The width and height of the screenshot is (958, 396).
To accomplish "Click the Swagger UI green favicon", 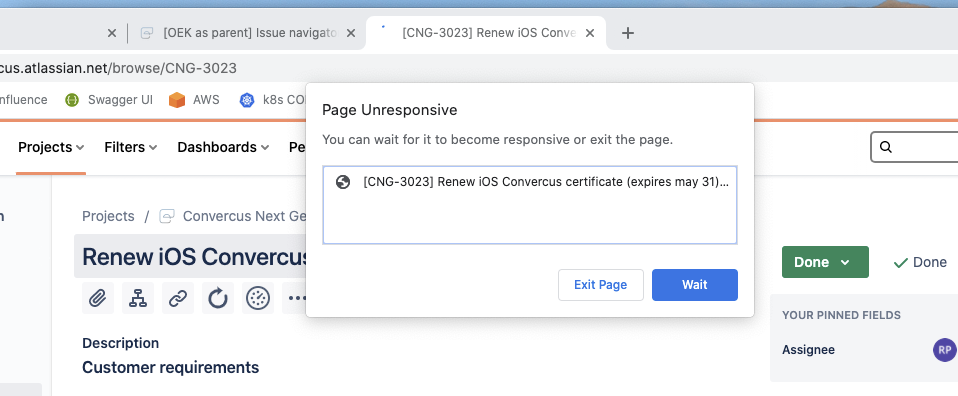I will click(x=72, y=100).
